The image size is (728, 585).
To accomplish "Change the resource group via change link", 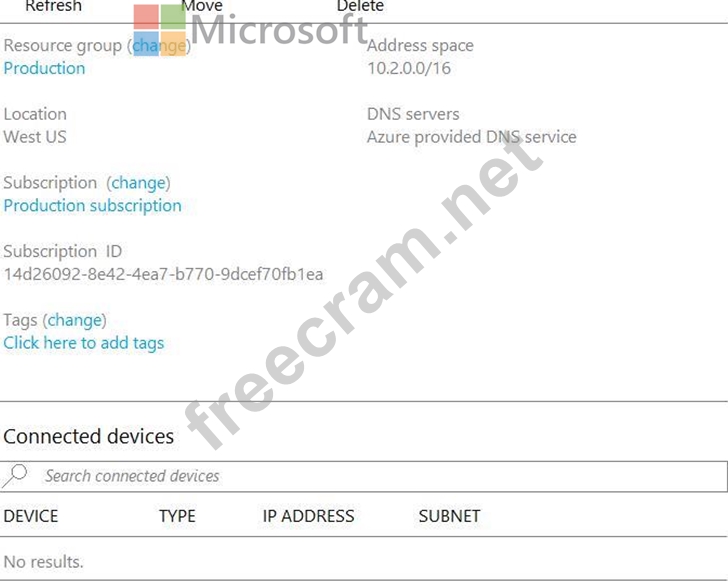I will [x=159, y=46].
